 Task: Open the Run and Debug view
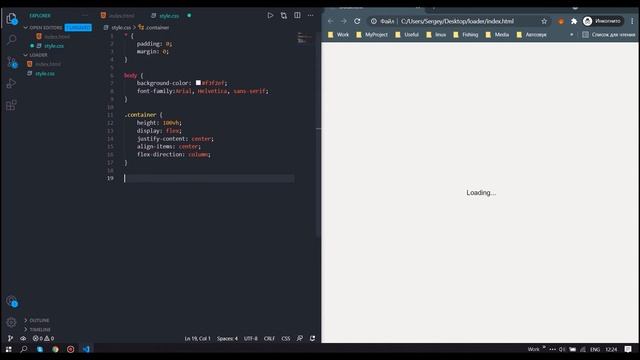pyautogui.click(x=11, y=83)
